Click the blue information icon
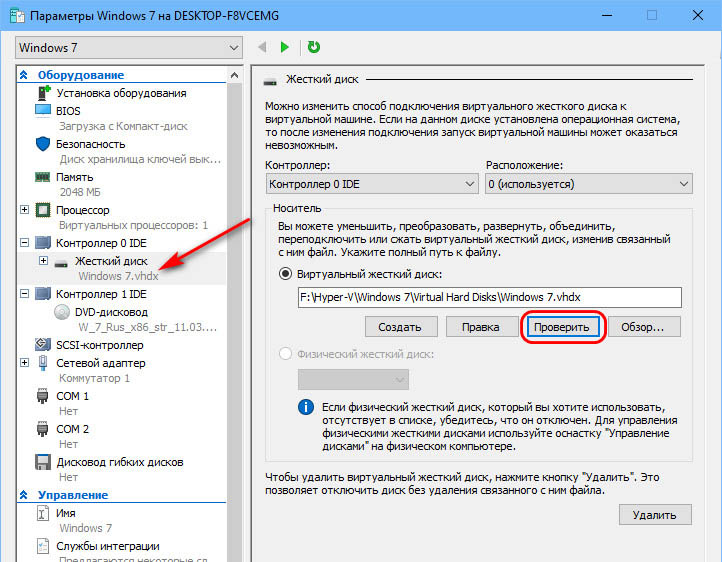Image resolution: width=722 pixels, height=562 pixels. click(x=306, y=407)
